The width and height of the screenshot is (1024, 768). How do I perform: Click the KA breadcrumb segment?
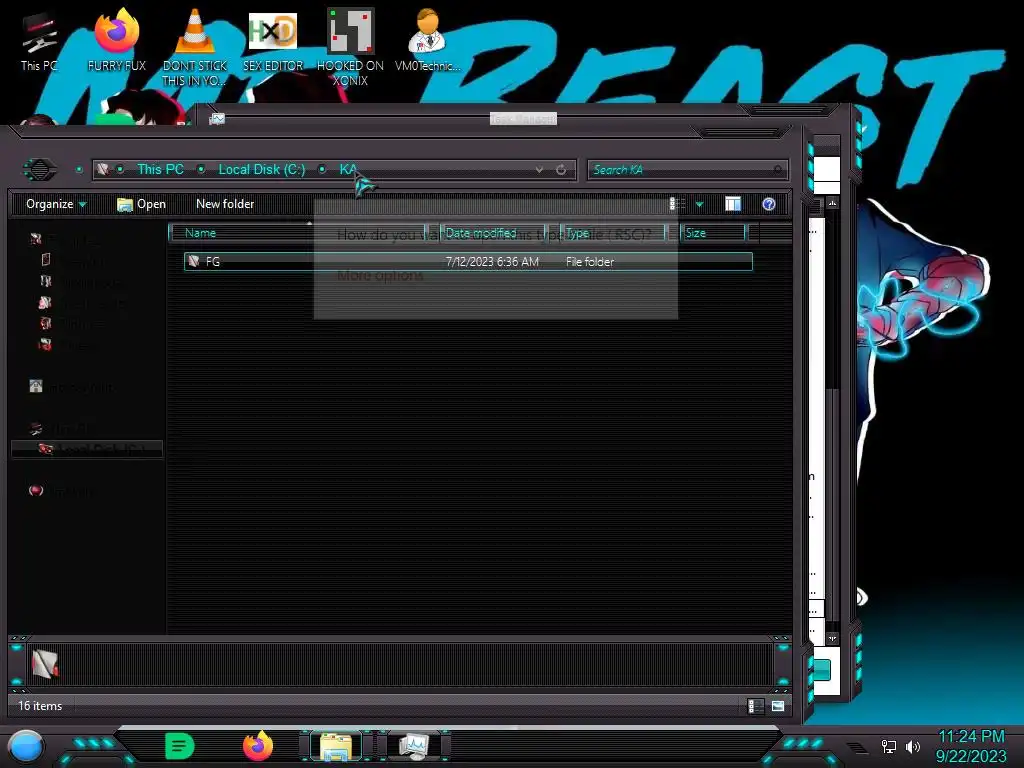click(348, 170)
